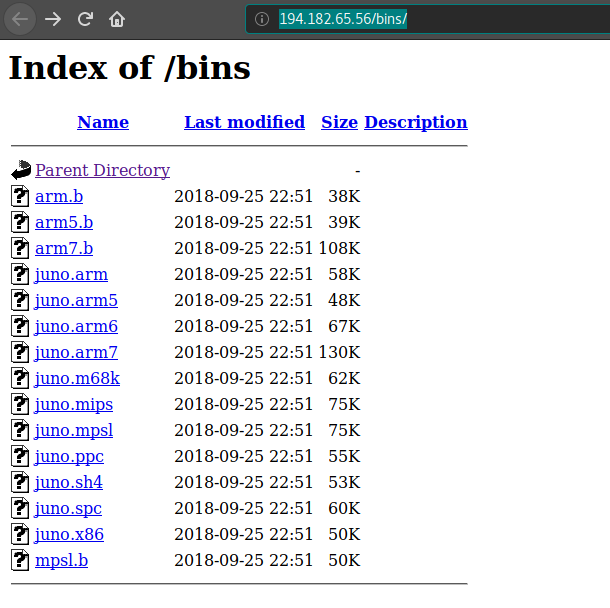Click the file icon next to juno.m68k
Screen dimensions: 610x608
[21, 378]
